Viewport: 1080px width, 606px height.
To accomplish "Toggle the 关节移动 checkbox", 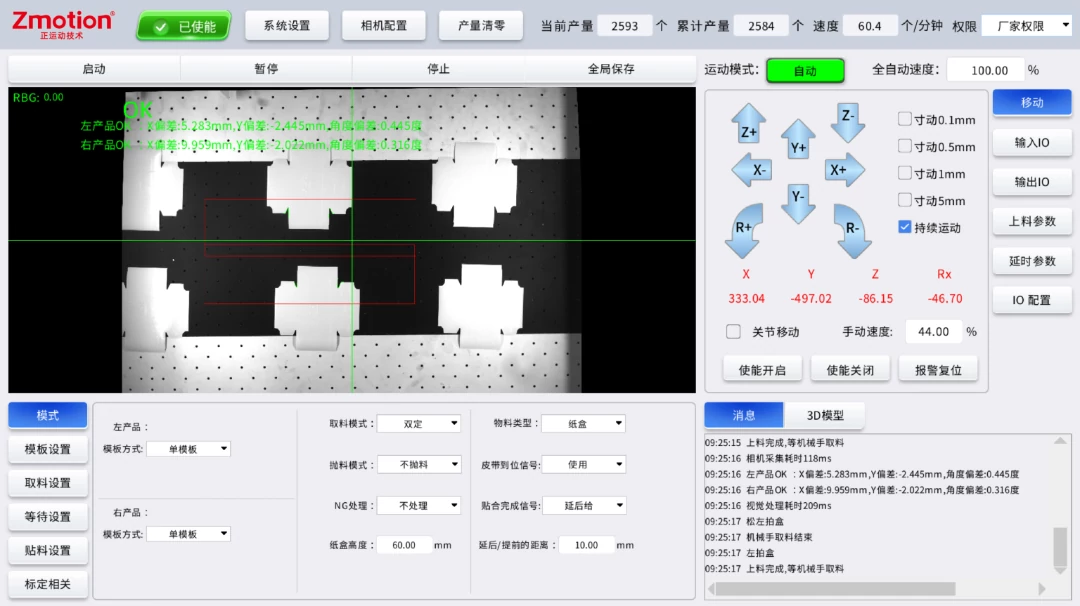I will click(734, 332).
